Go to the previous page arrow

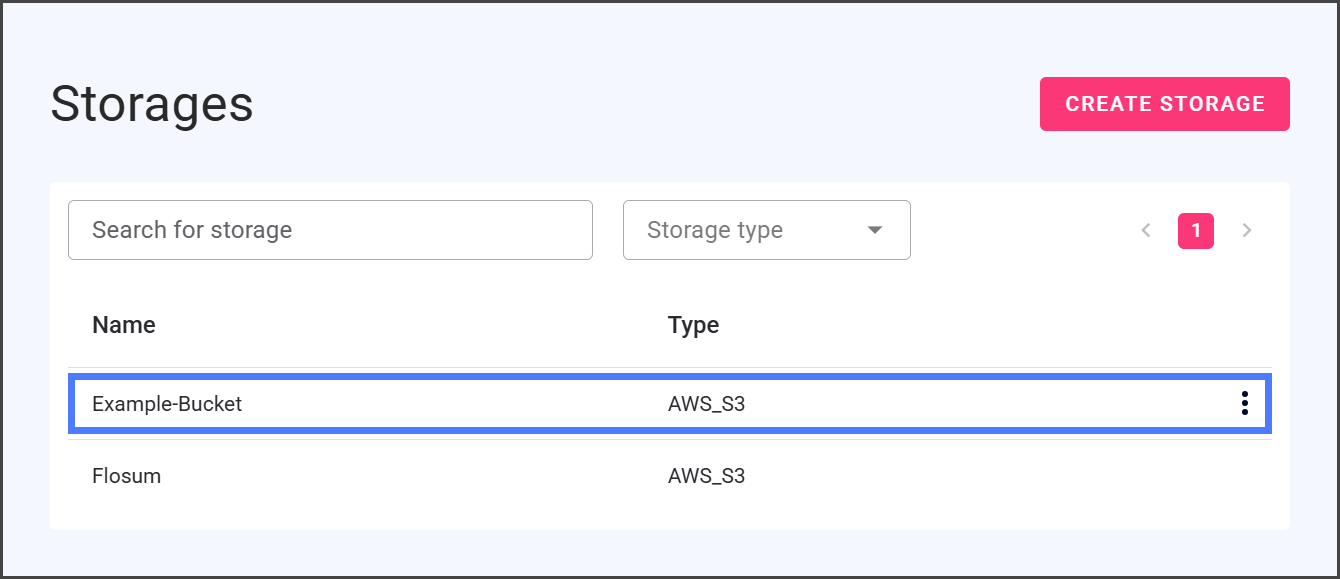coord(1146,230)
